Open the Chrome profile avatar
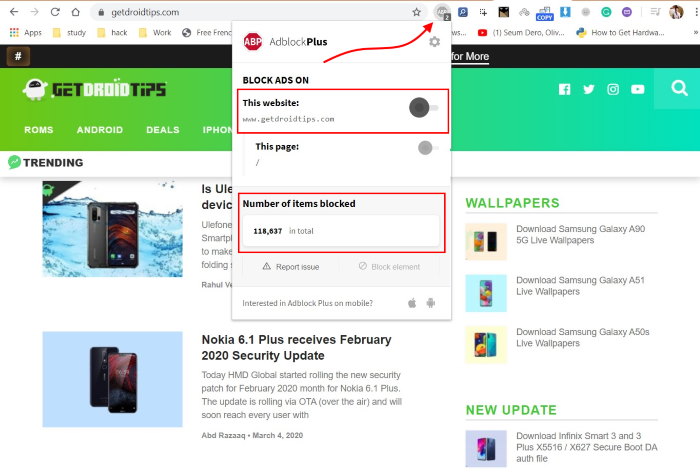Image resolution: width=700 pixels, height=473 pixels. tap(676, 12)
